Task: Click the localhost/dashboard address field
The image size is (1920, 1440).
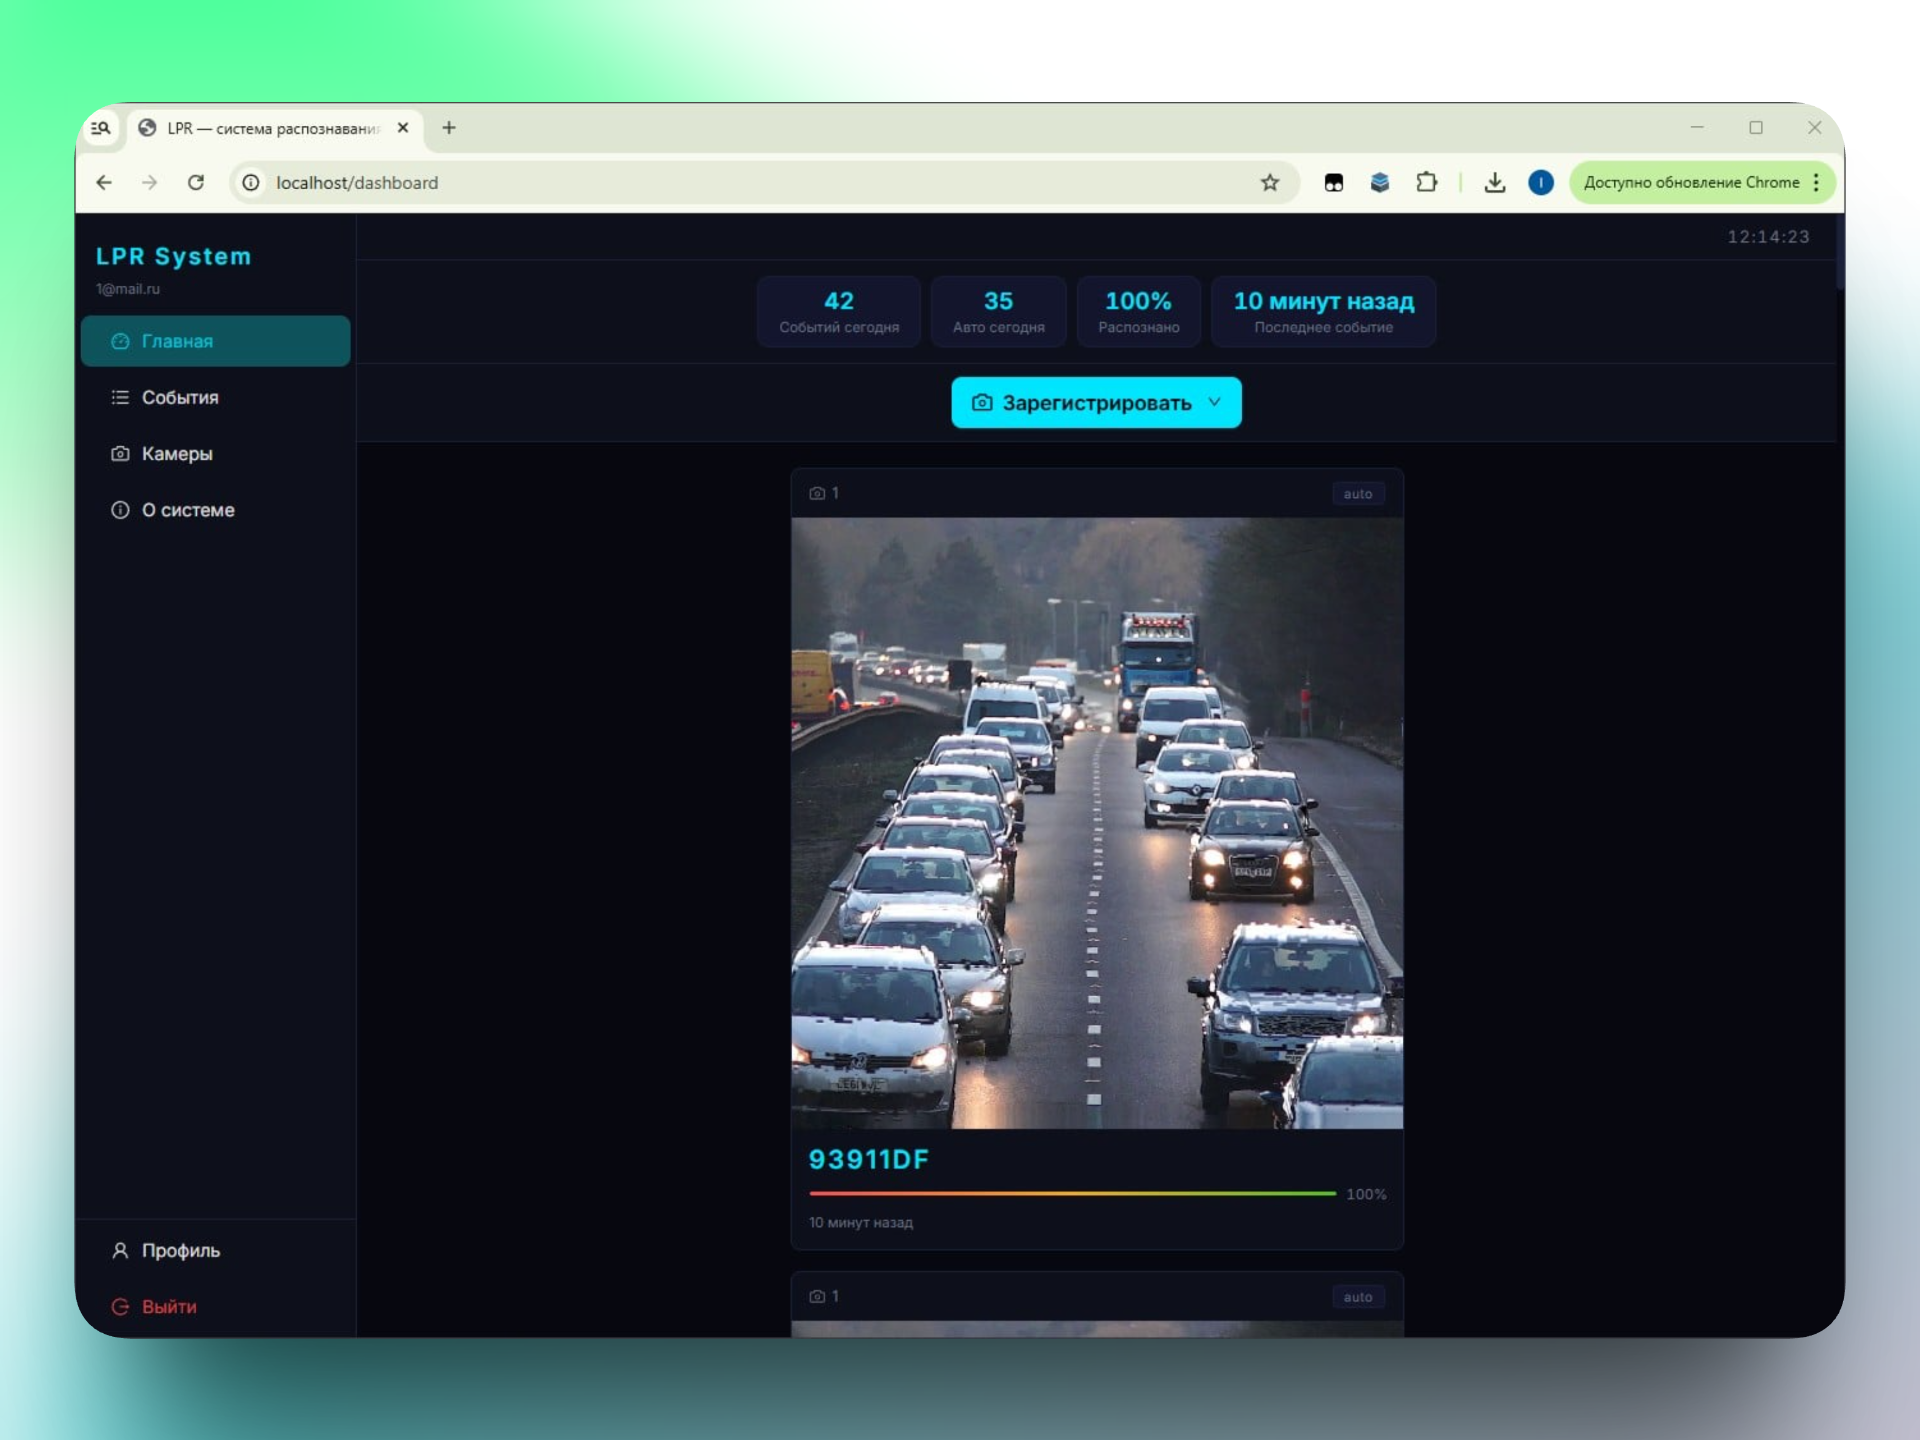Action: click(765, 182)
